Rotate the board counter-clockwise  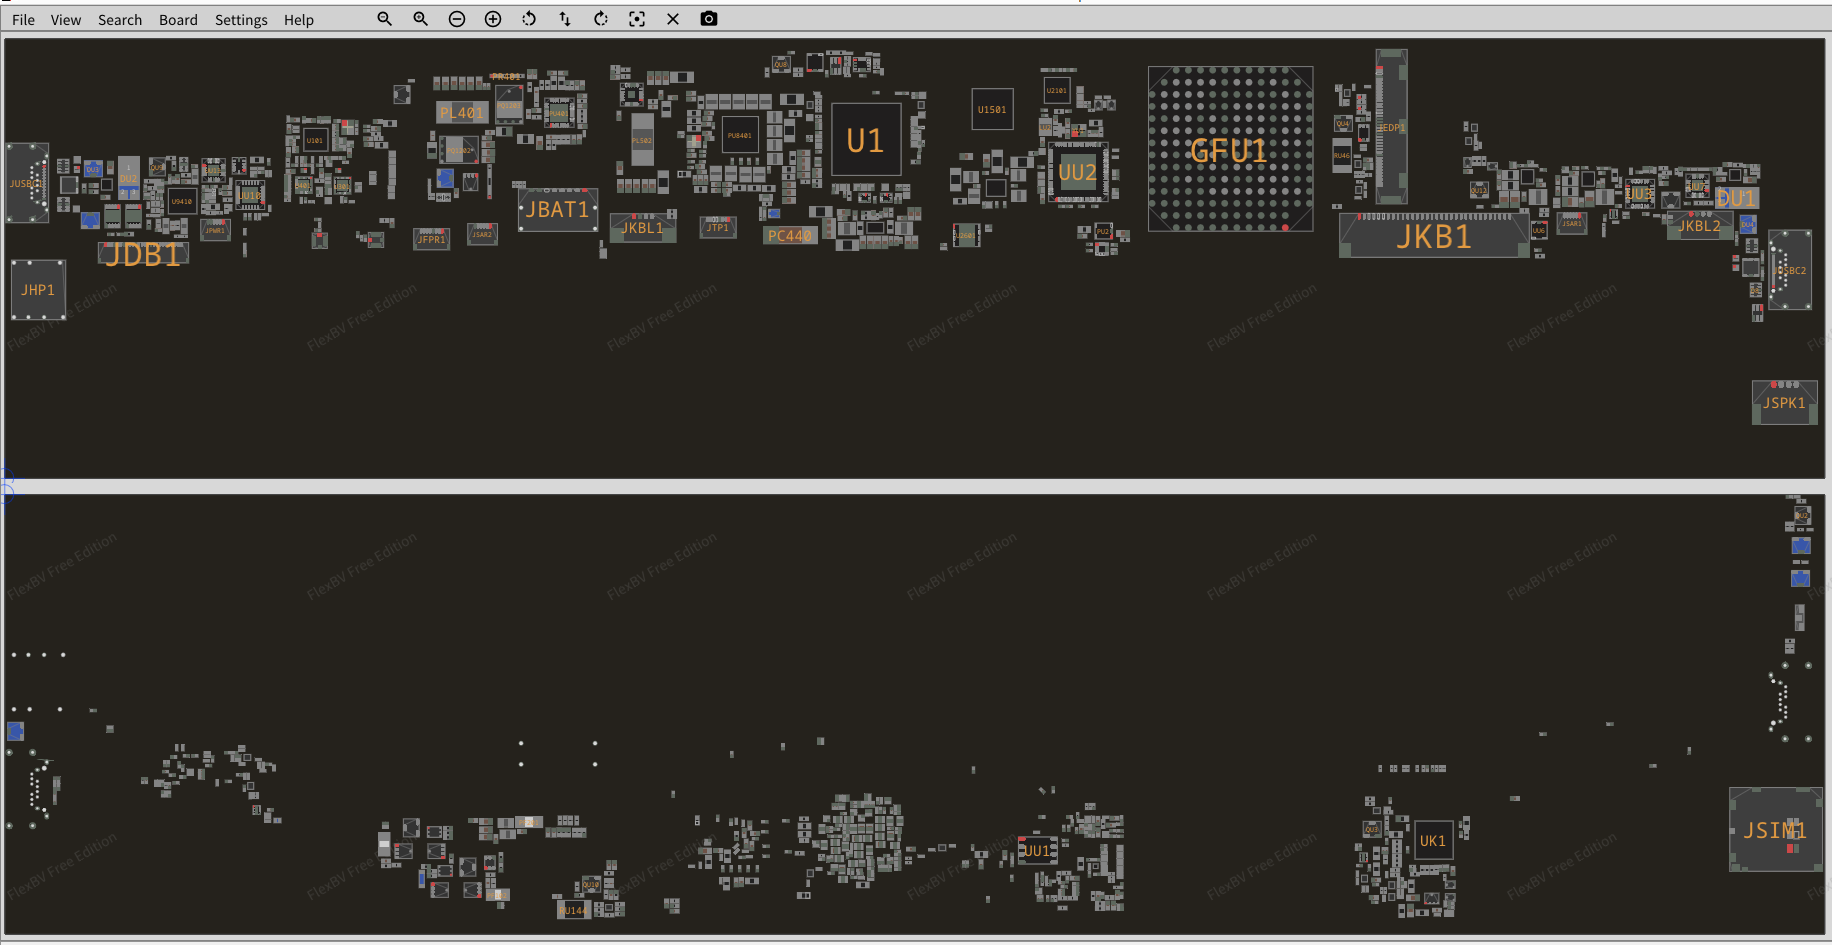pos(529,19)
